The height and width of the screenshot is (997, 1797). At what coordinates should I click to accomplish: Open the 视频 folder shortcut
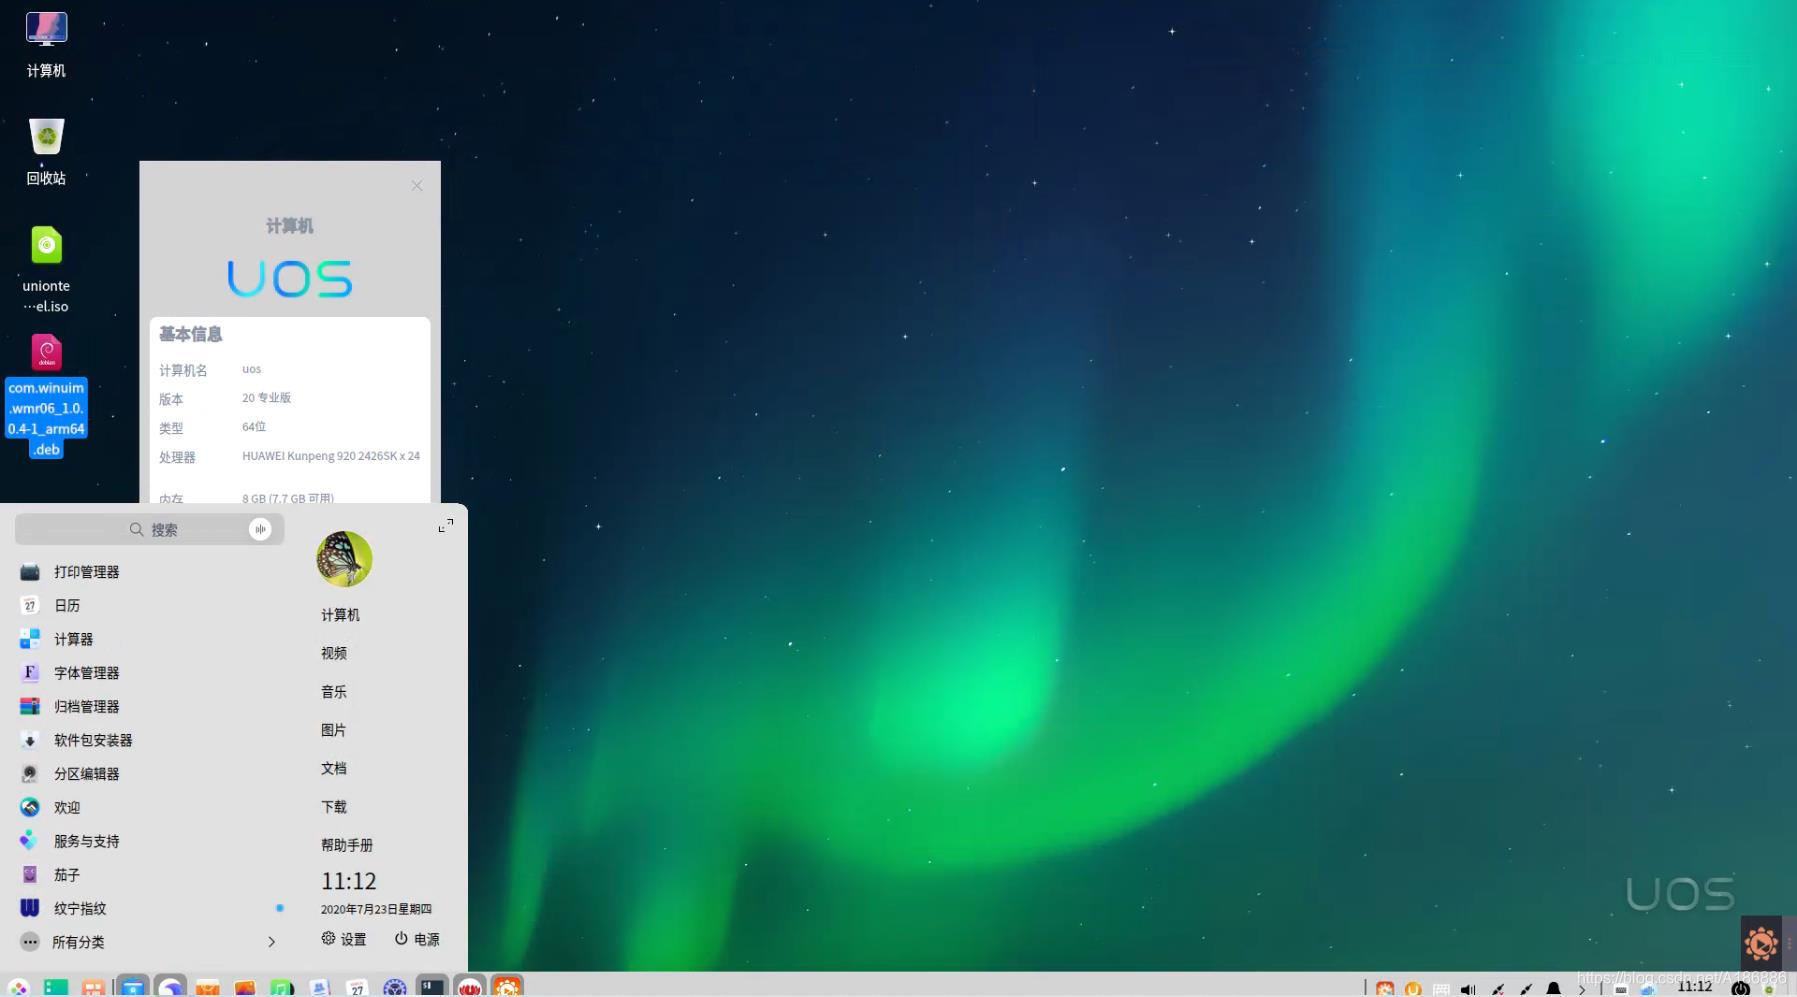pos(334,653)
